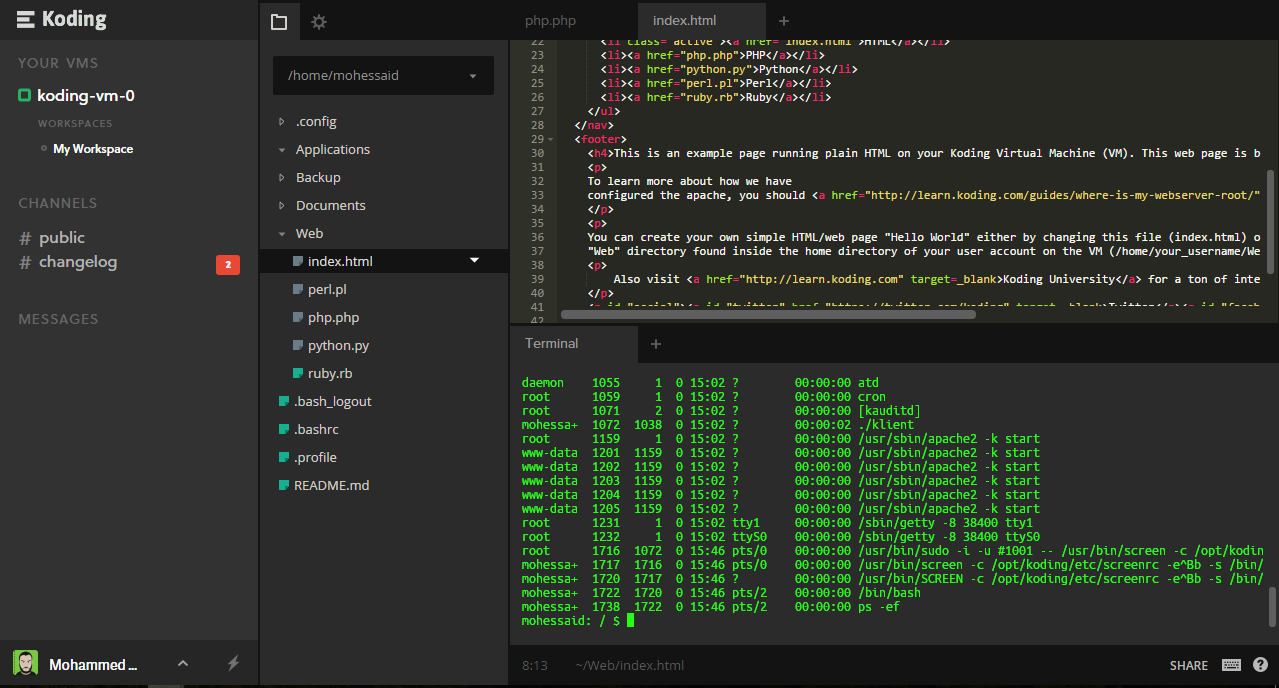Screen dimensions: 1279x688
Task: Click the green koding-vm-0 status icon
Action: 25,96
